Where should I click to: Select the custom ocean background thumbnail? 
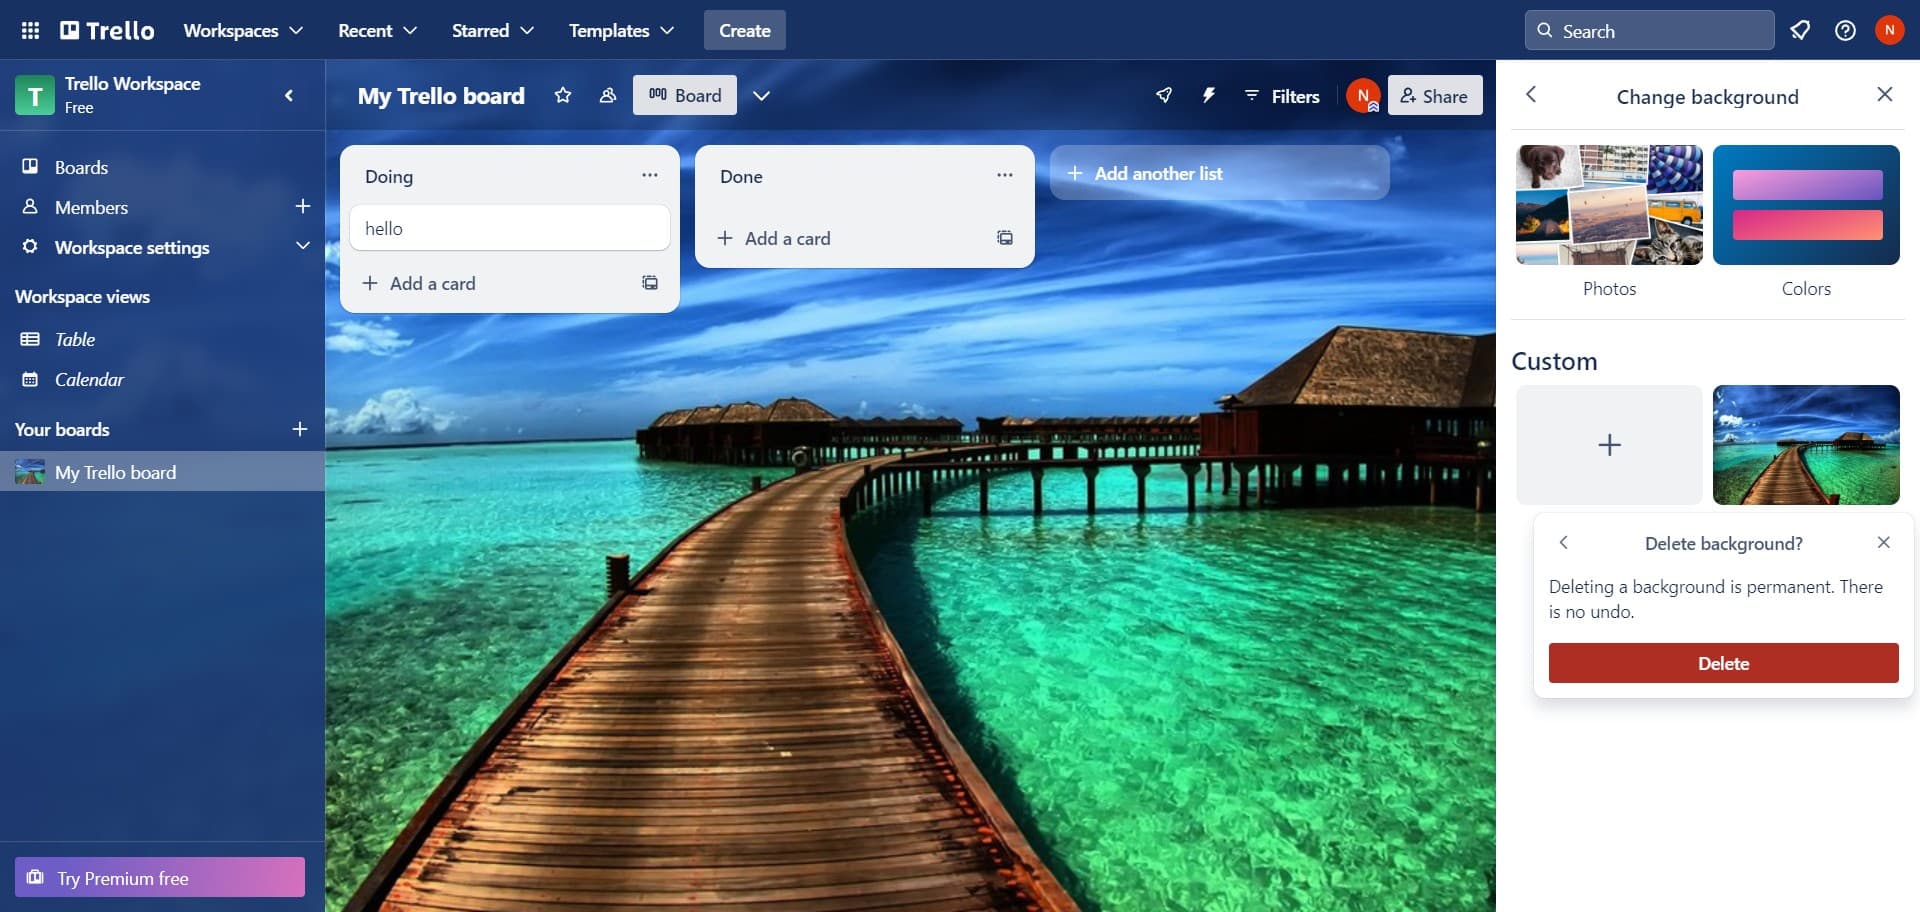[x=1806, y=445]
